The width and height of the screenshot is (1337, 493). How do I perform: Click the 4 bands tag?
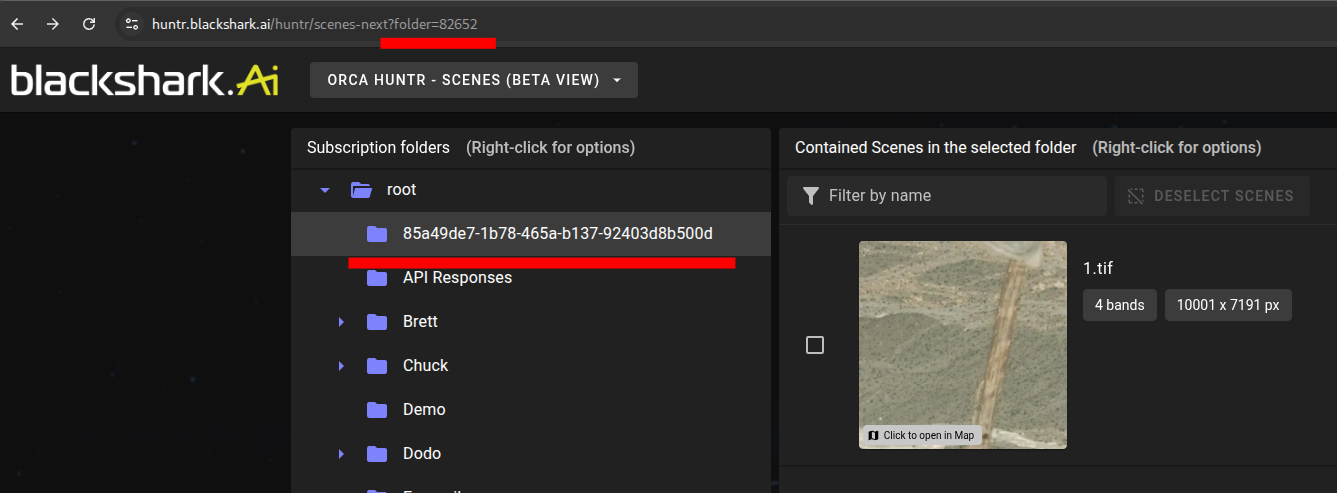pos(1120,305)
